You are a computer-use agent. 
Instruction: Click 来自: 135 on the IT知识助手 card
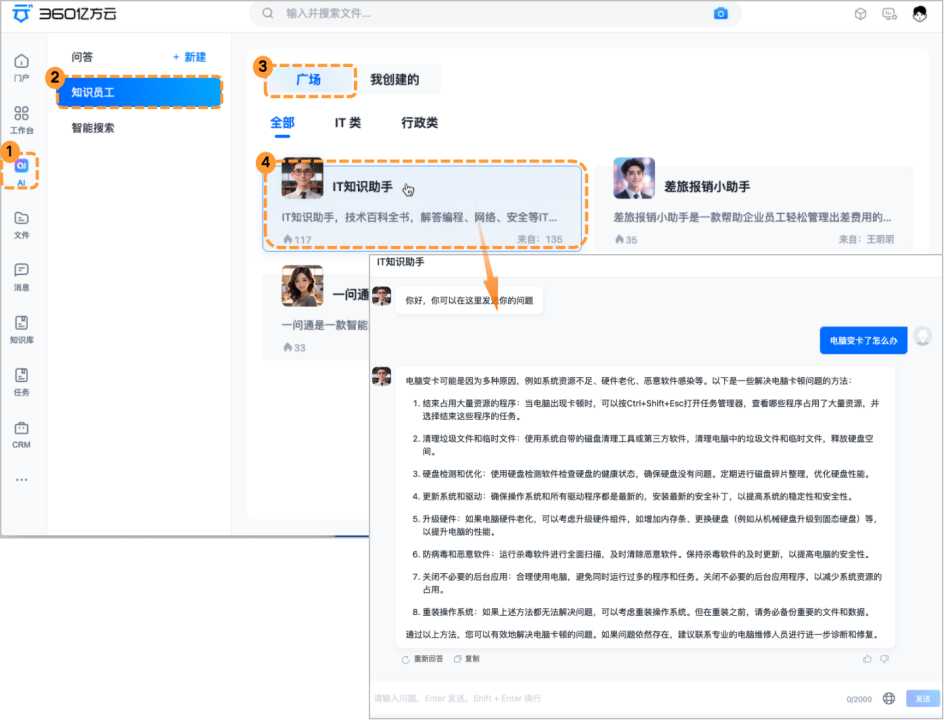(x=540, y=240)
